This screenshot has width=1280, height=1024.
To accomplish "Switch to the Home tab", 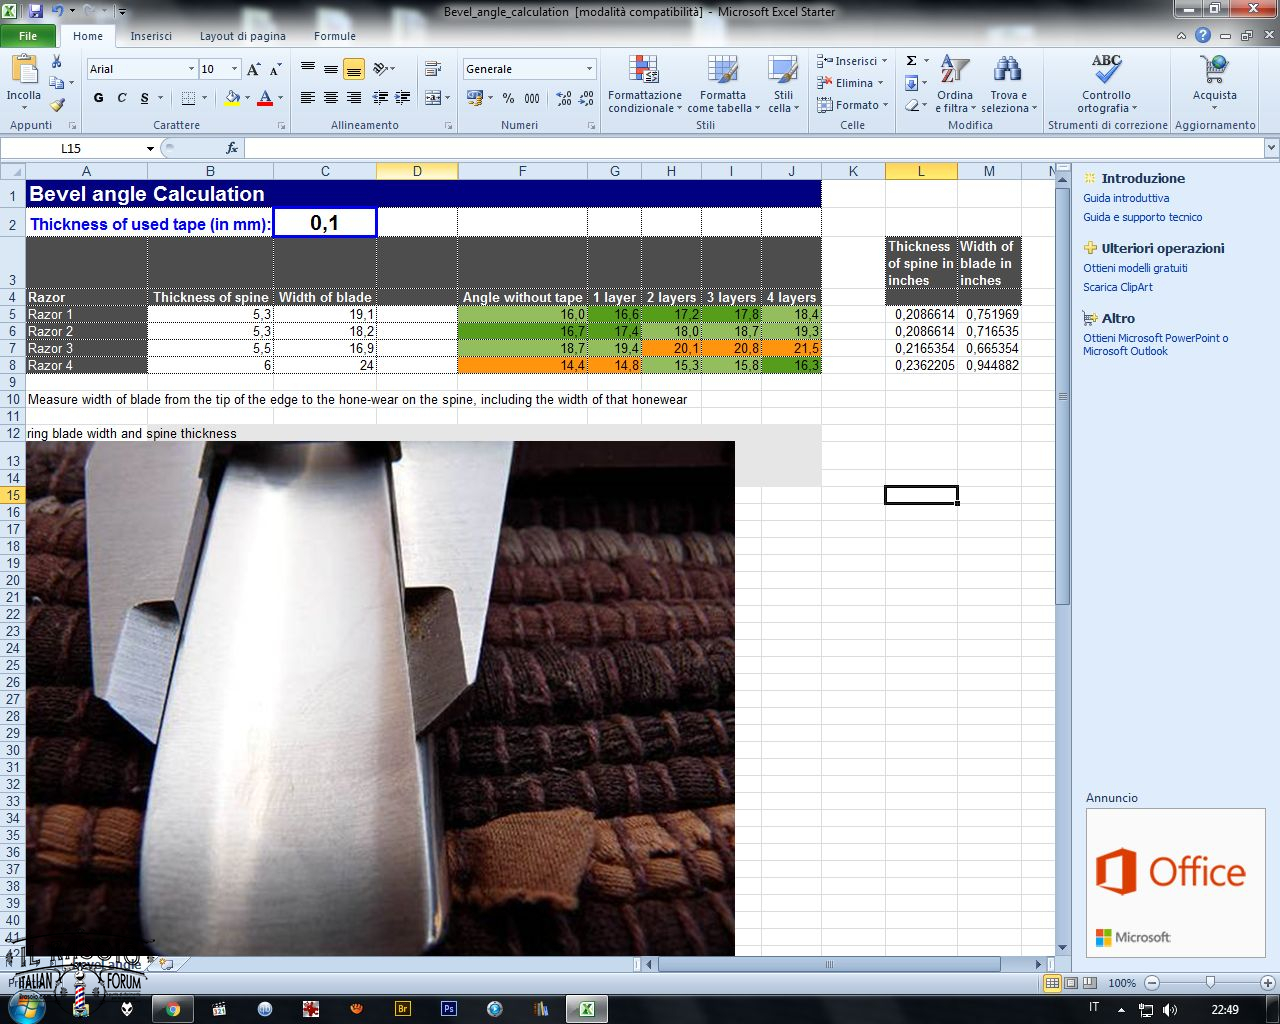I will [88, 36].
